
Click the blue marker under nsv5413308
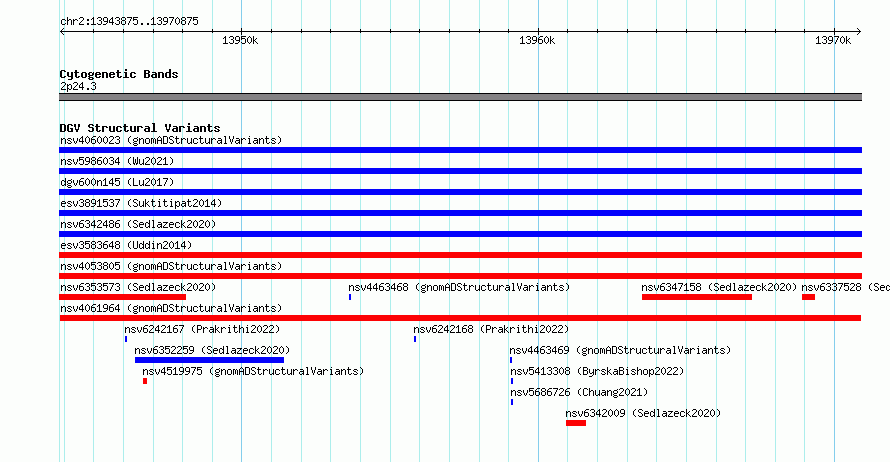(511, 381)
